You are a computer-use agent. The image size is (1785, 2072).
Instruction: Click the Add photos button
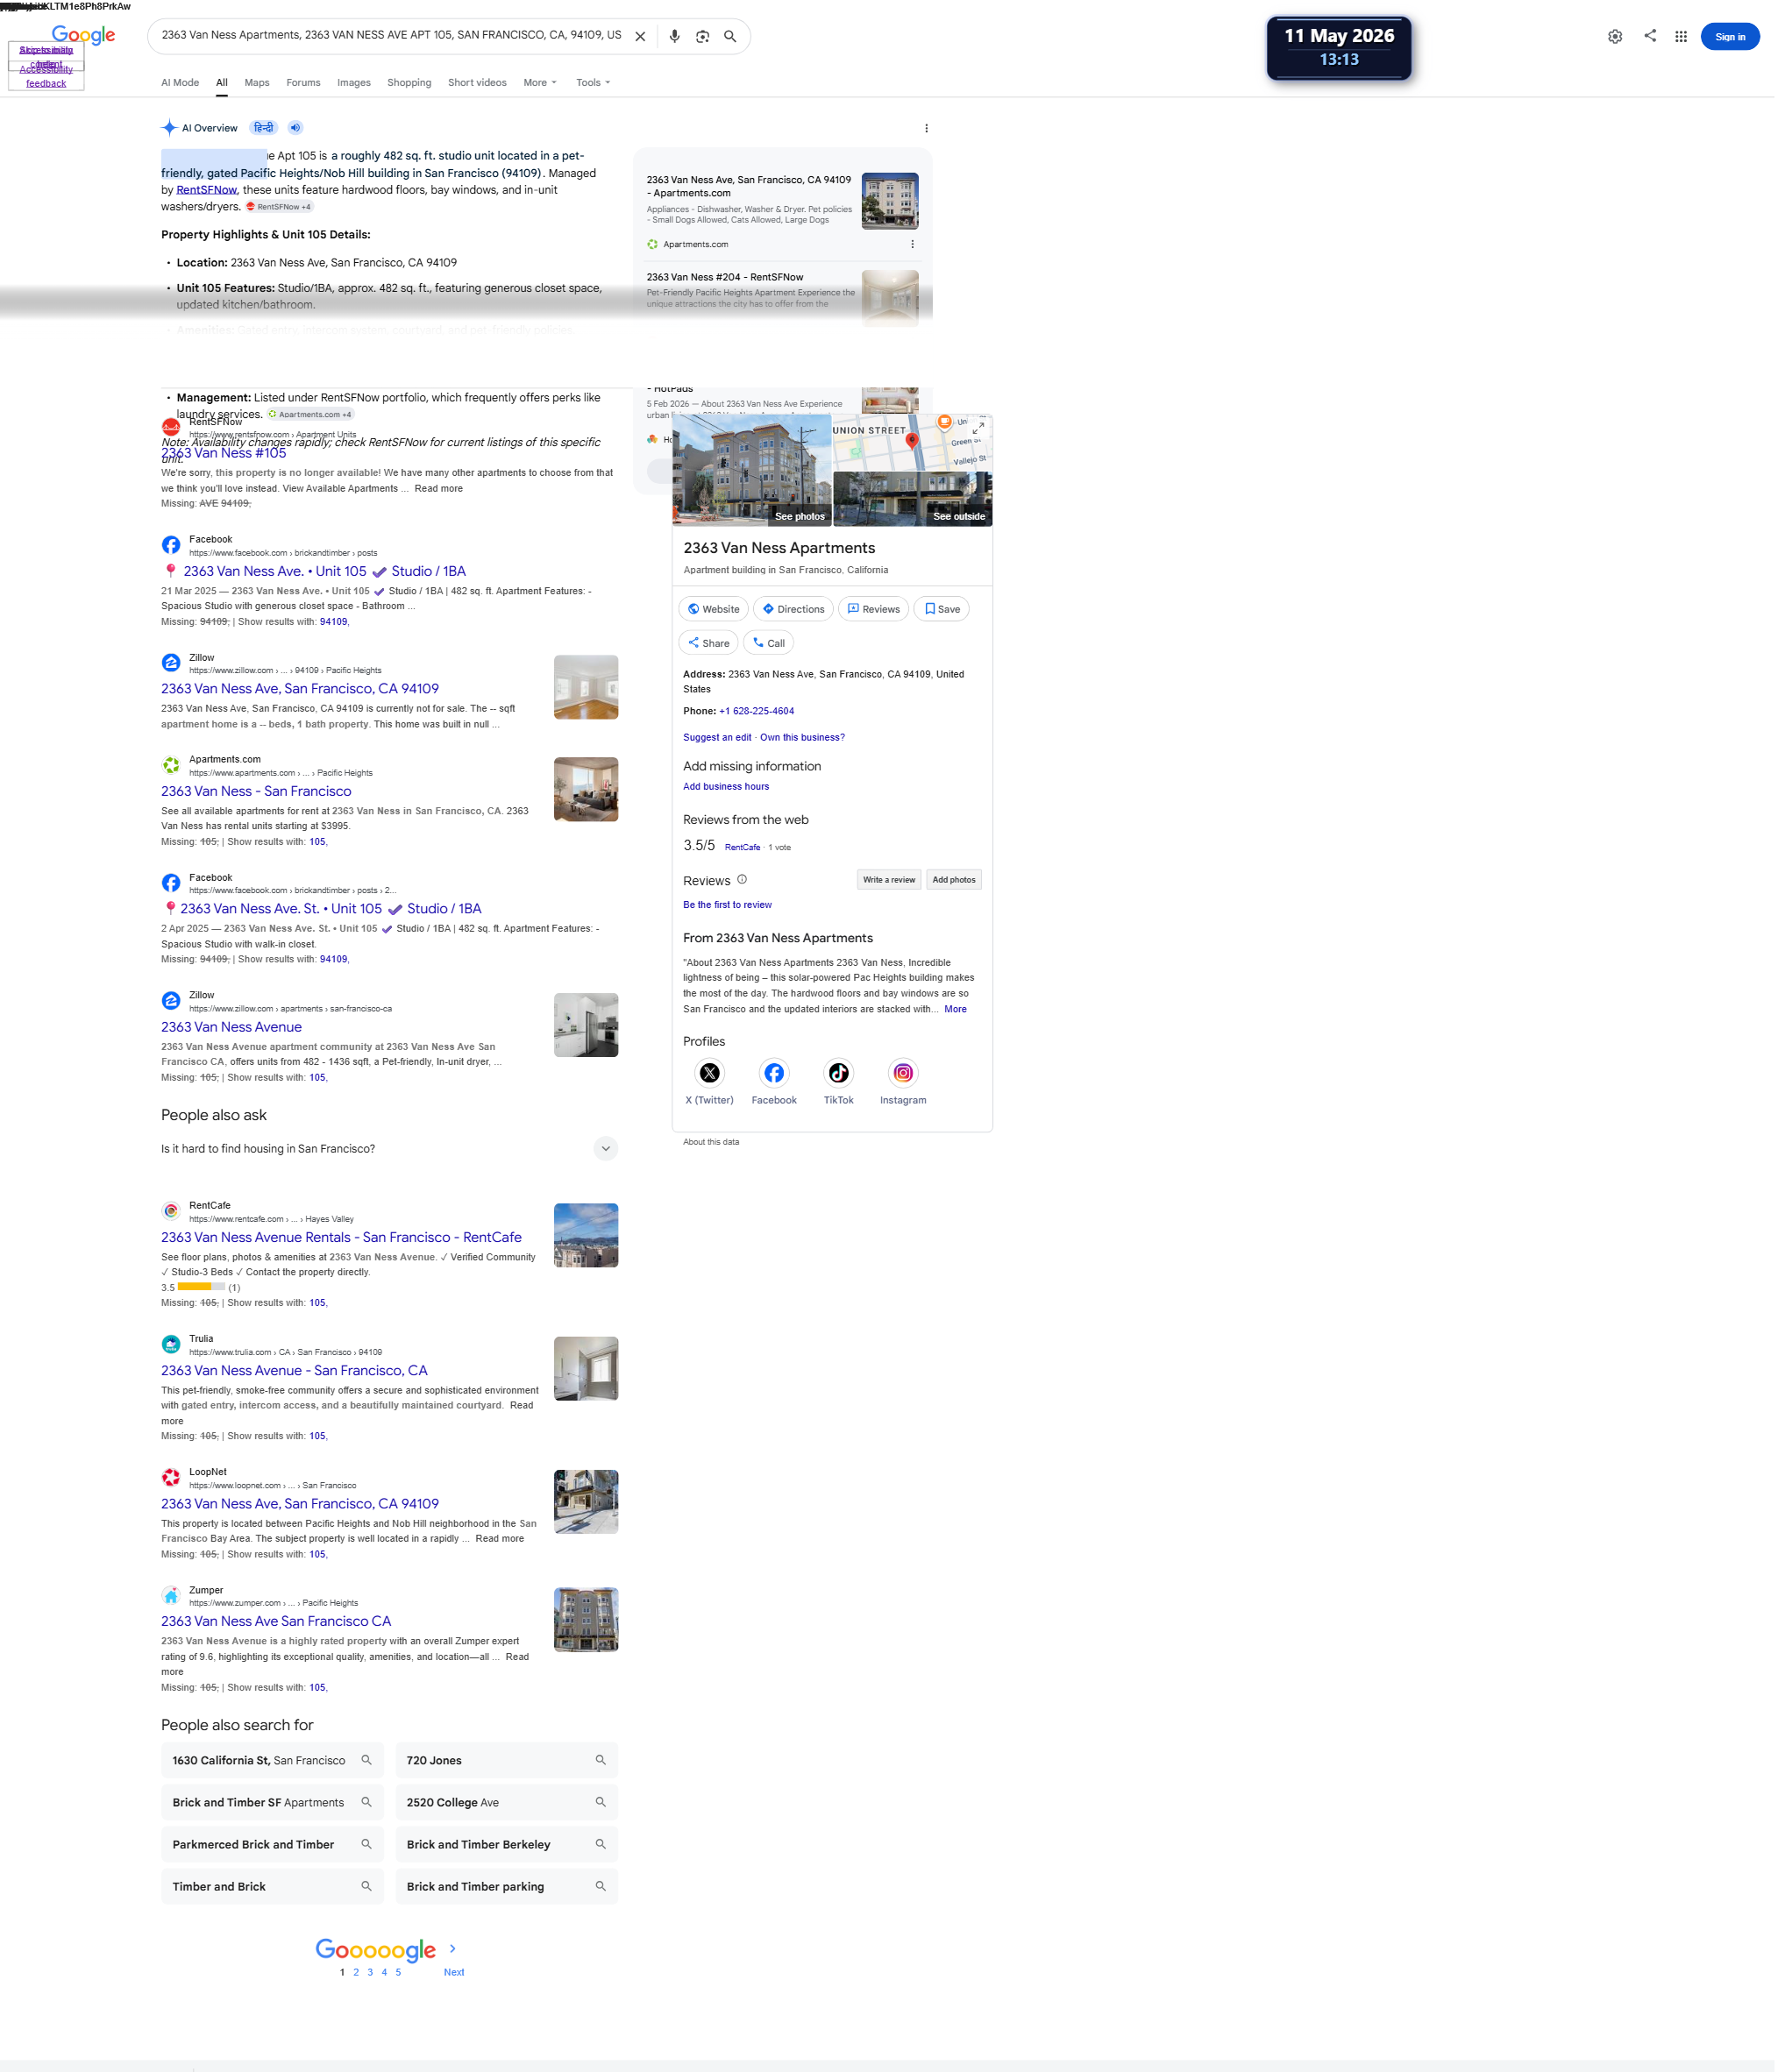(959, 885)
